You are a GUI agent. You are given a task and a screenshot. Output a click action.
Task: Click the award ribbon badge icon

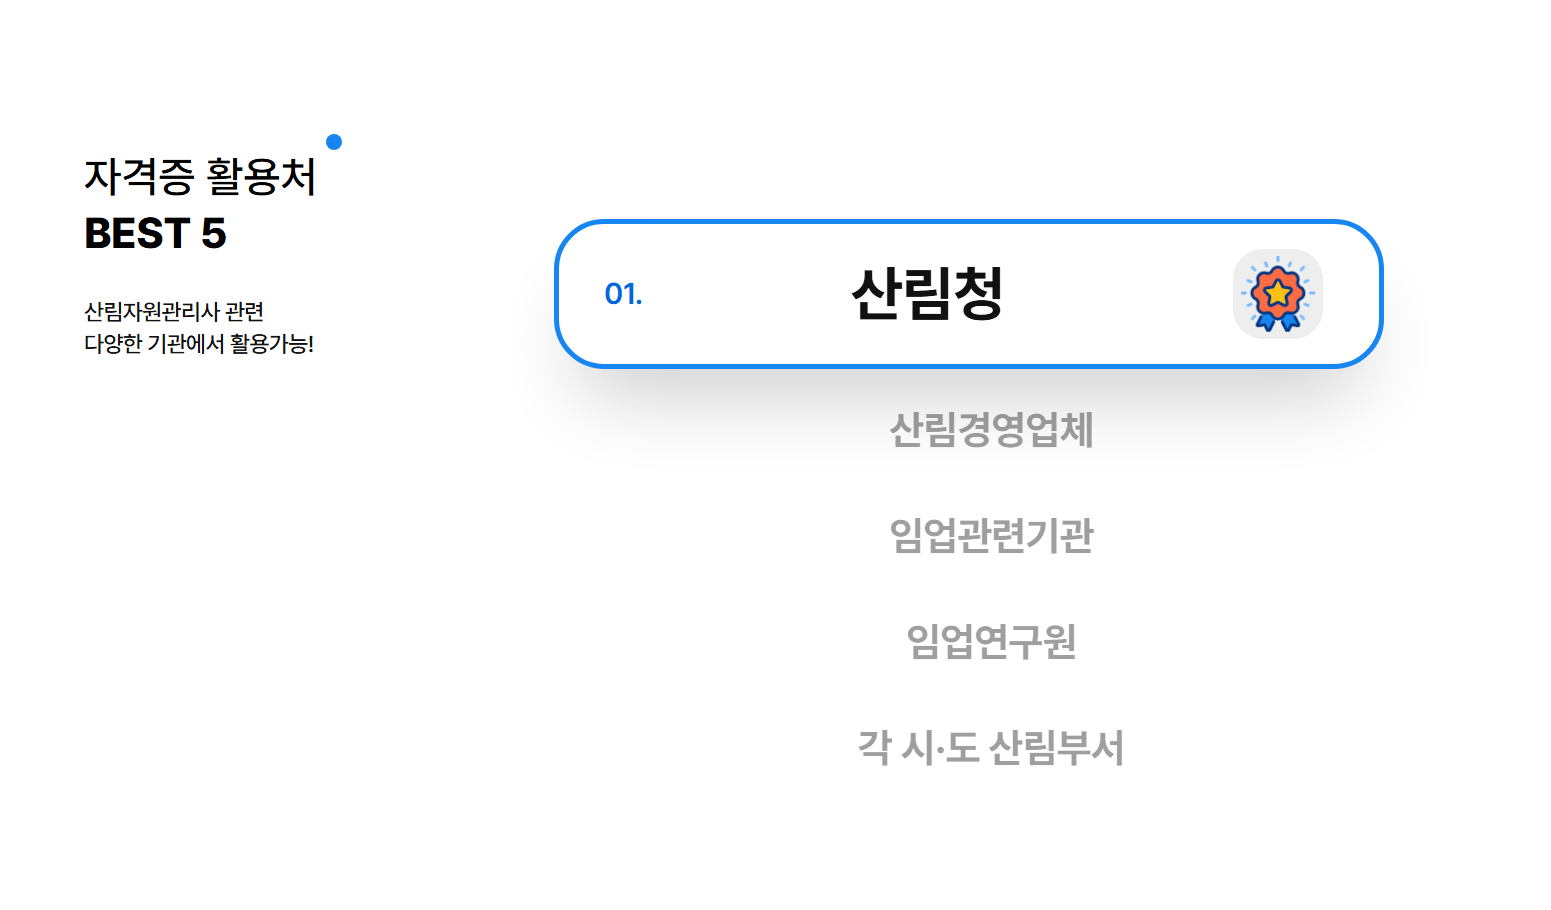pyautogui.click(x=1277, y=294)
